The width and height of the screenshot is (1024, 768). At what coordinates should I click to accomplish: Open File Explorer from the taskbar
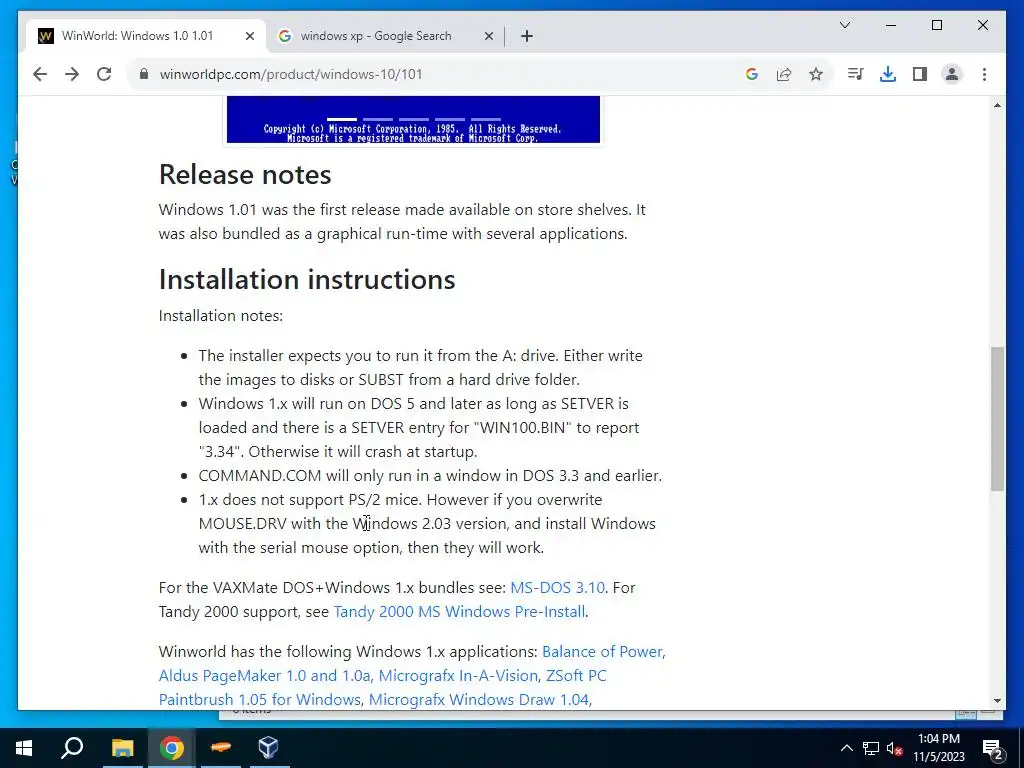click(122, 748)
